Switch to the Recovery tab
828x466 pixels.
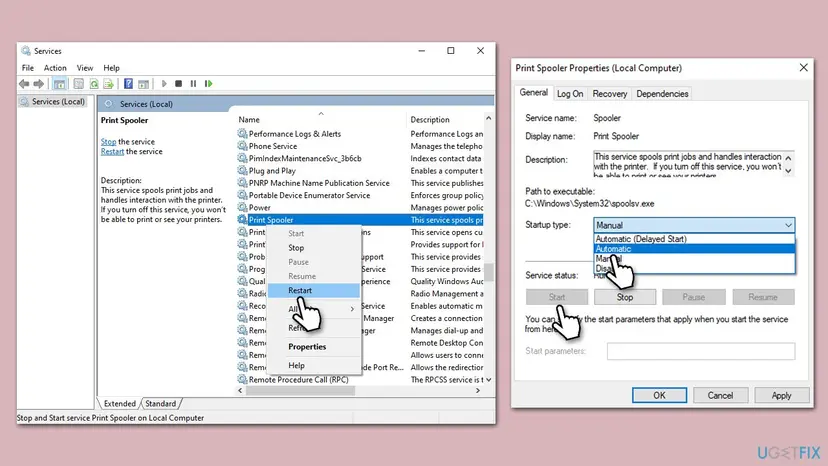tap(609, 94)
